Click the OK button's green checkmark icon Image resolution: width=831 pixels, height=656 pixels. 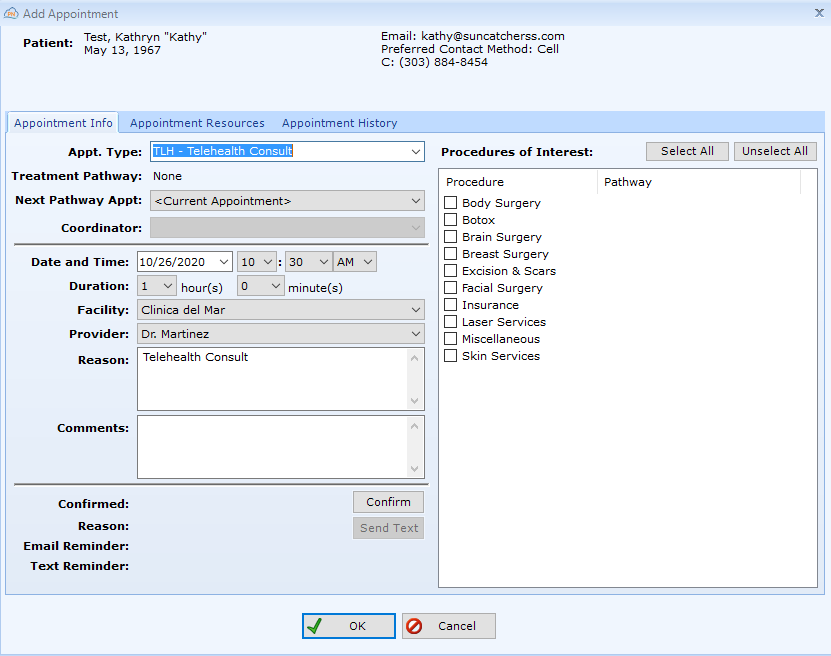pos(315,625)
